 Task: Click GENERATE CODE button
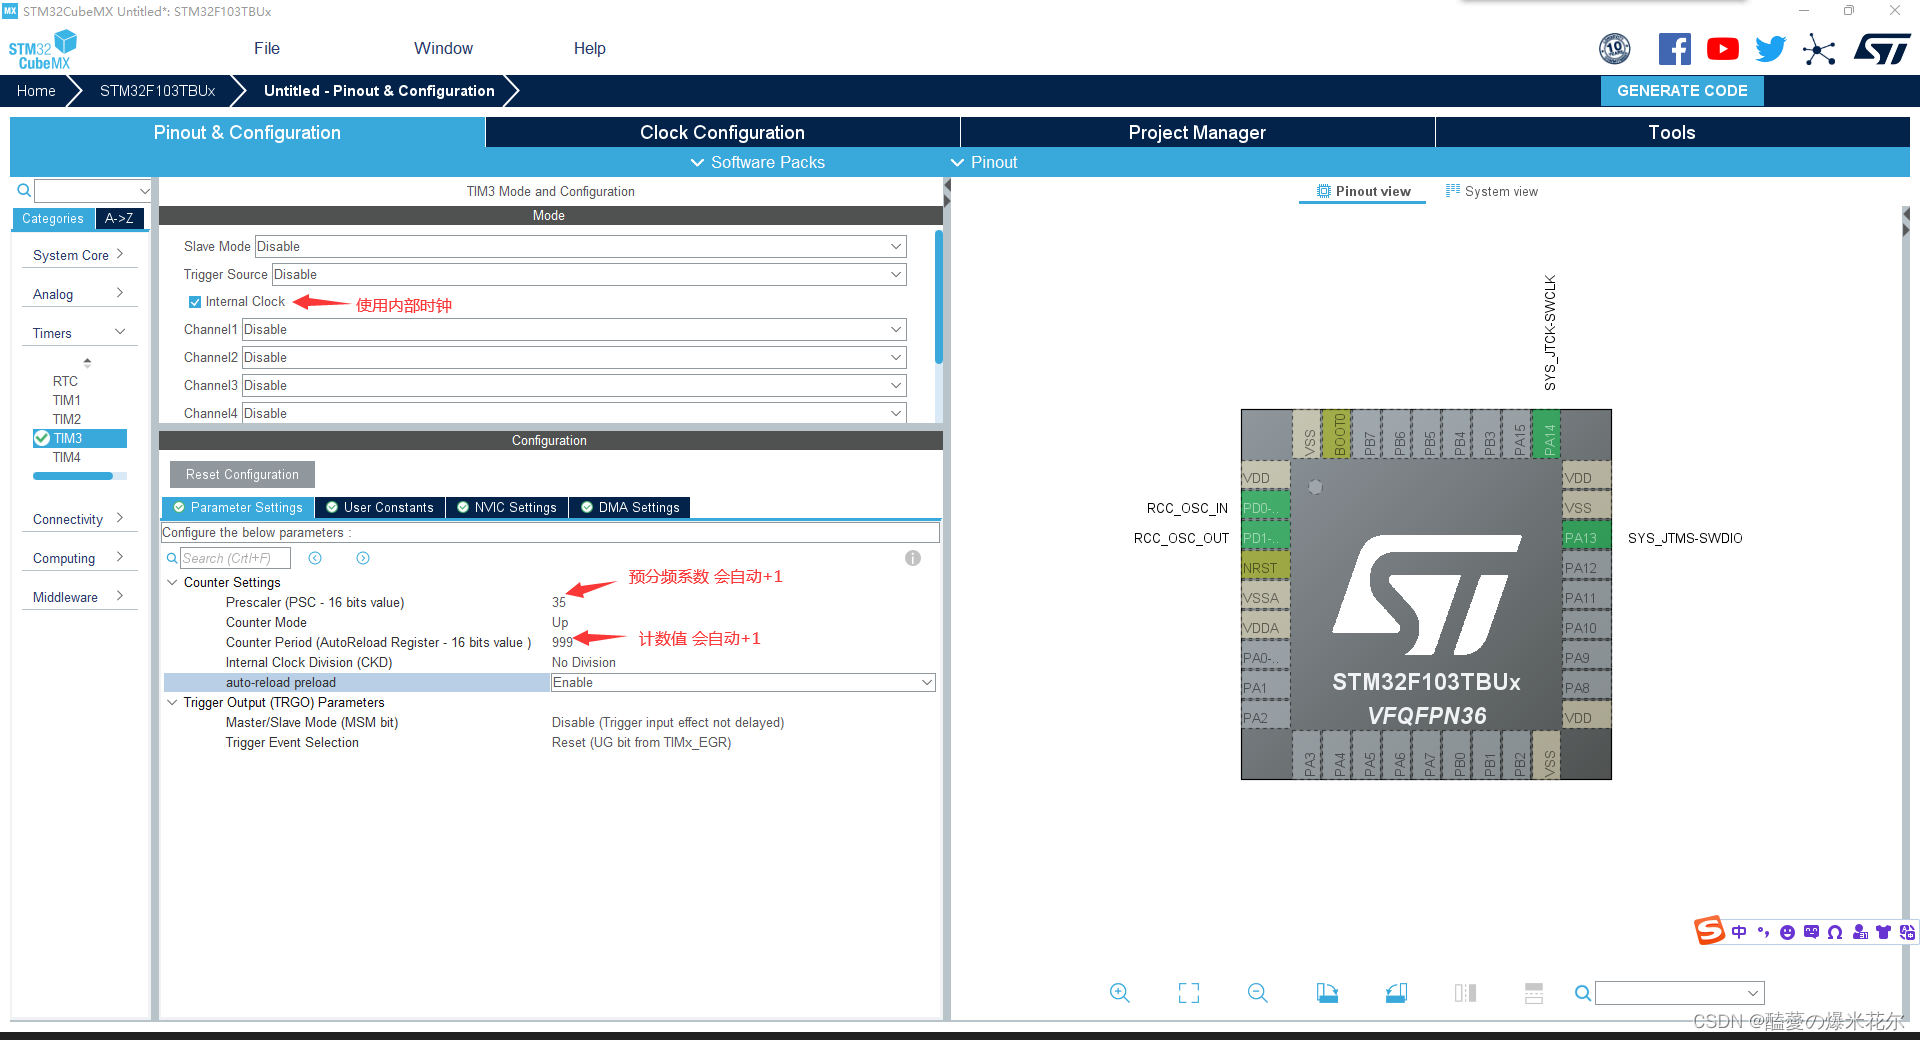coord(1682,90)
